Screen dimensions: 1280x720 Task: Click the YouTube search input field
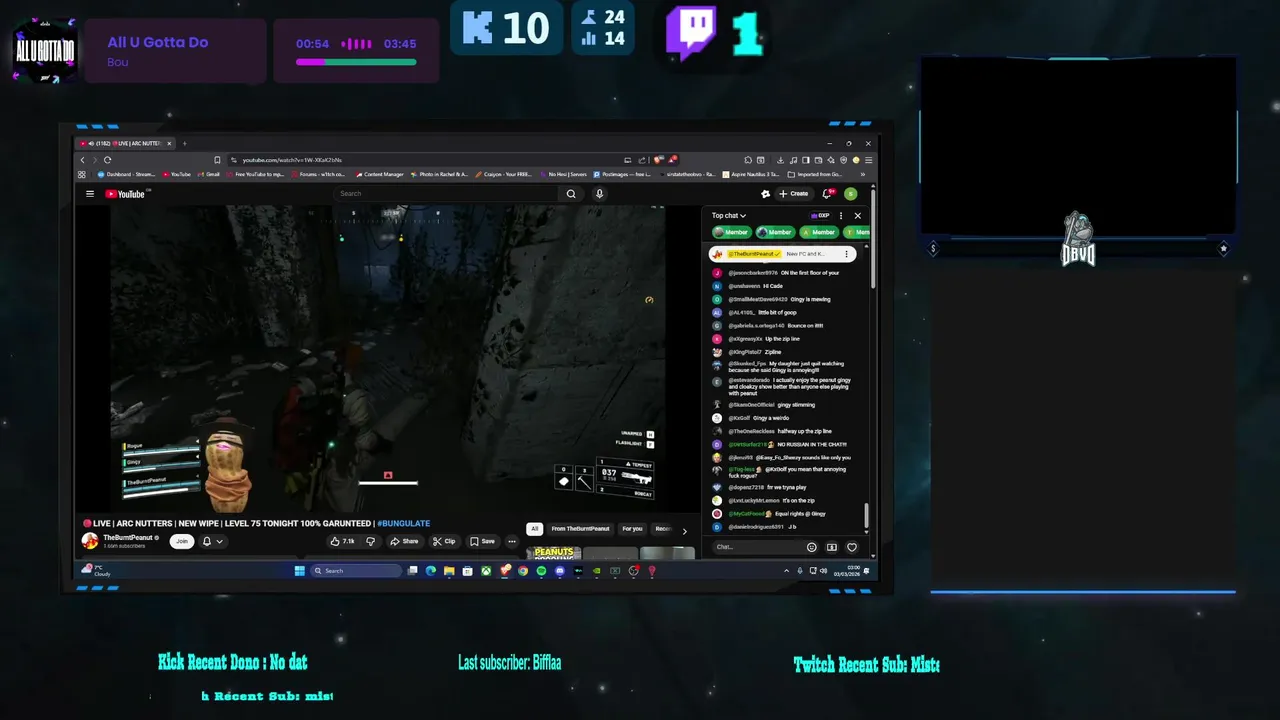447,194
